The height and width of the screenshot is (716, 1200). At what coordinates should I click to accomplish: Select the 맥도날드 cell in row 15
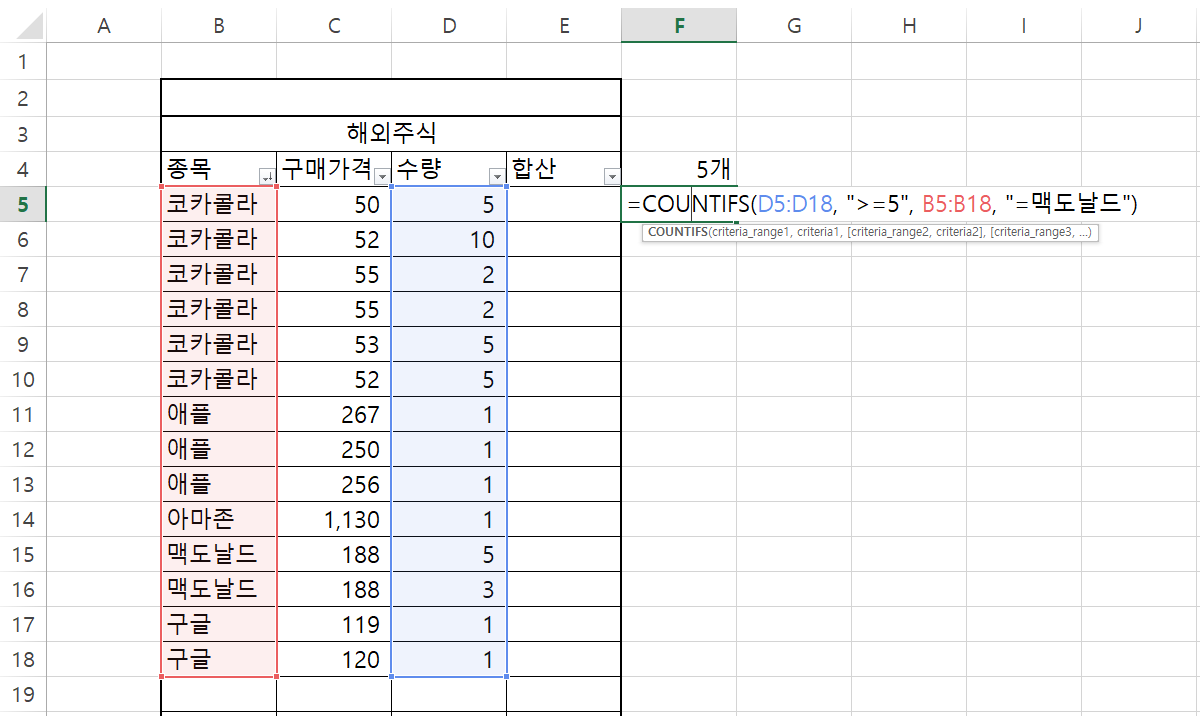(x=218, y=554)
